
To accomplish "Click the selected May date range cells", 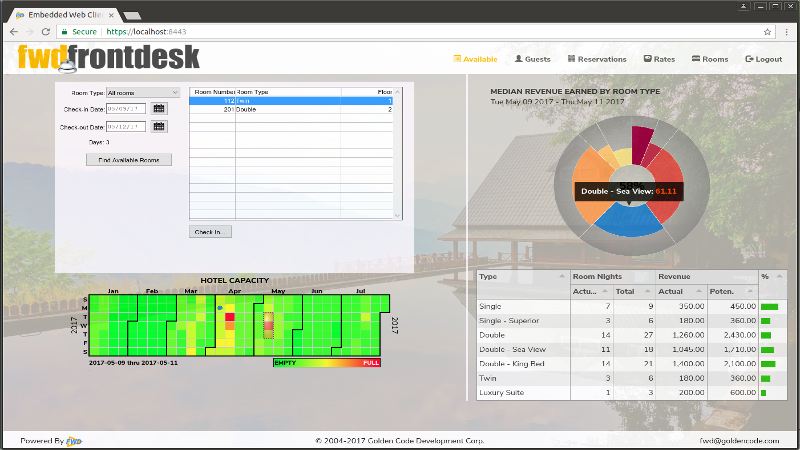I will 268,326.
